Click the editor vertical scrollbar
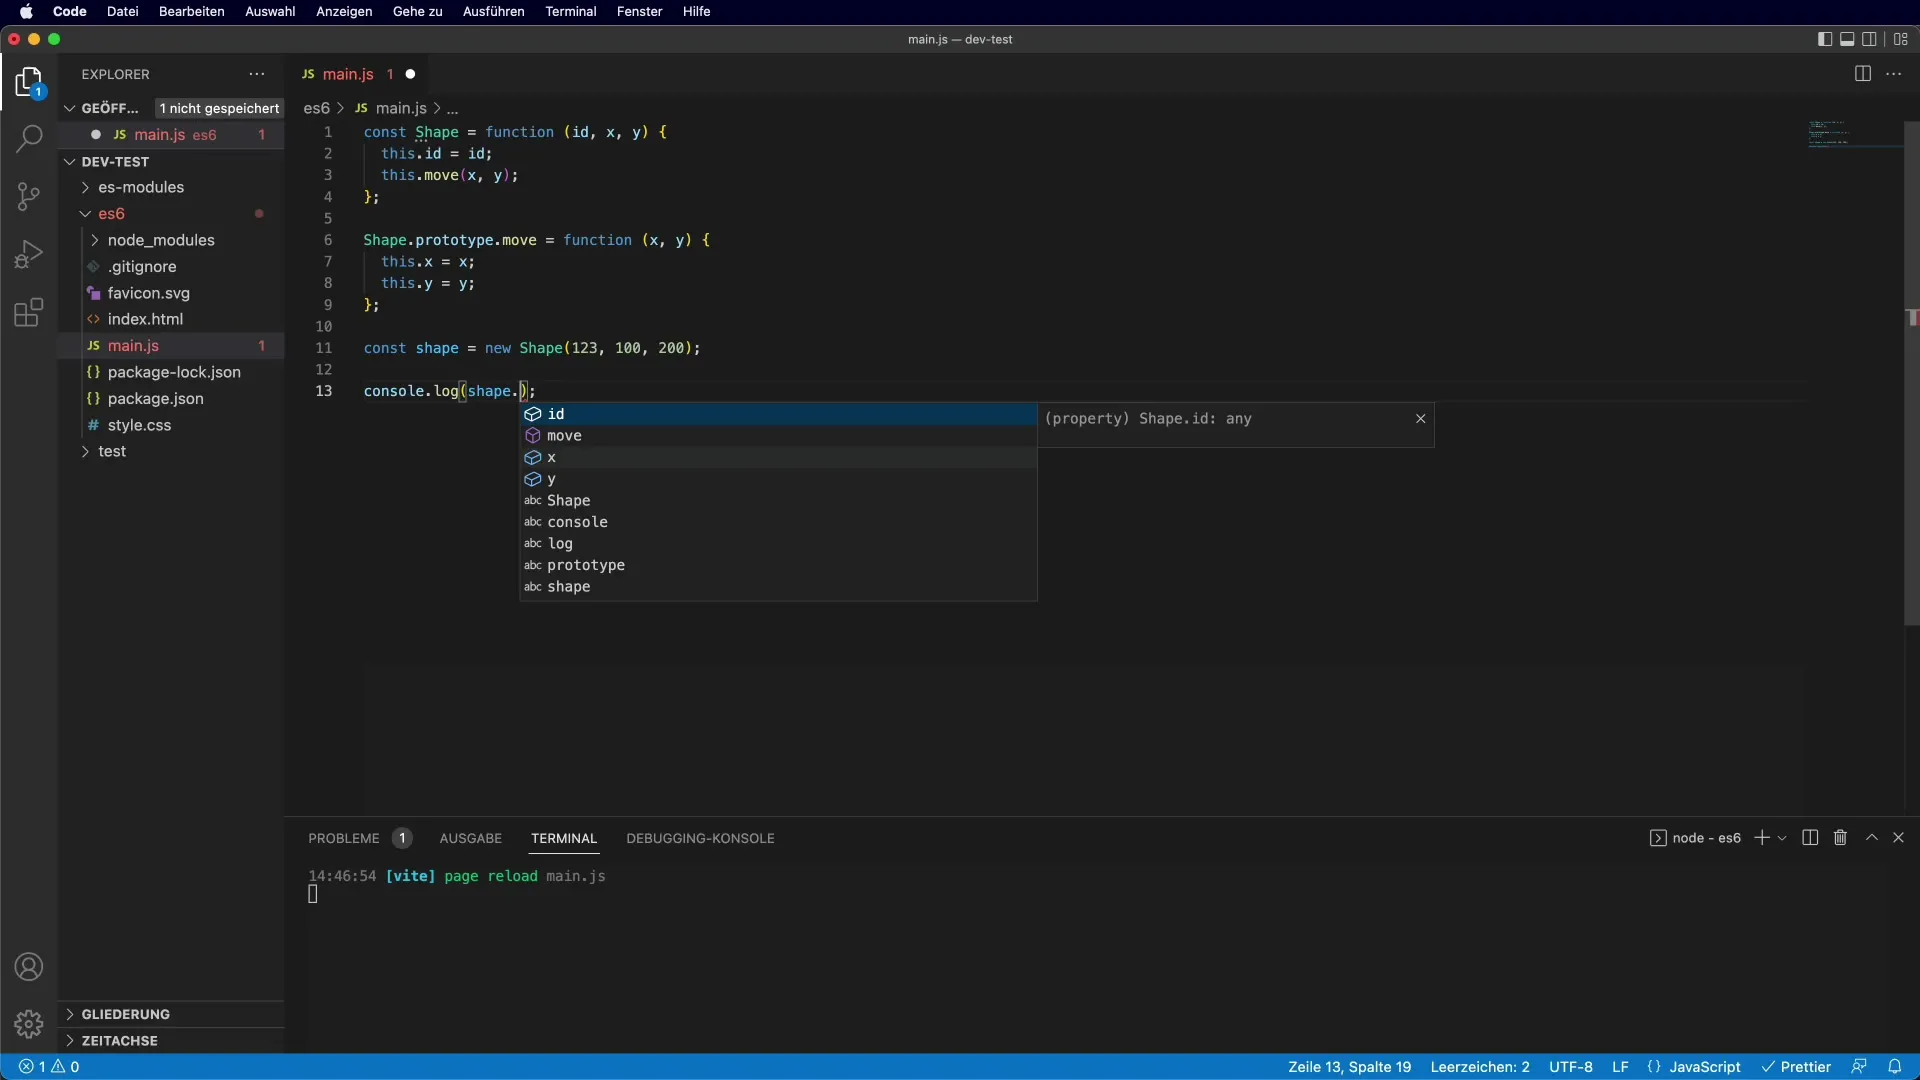 point(1911,375)
